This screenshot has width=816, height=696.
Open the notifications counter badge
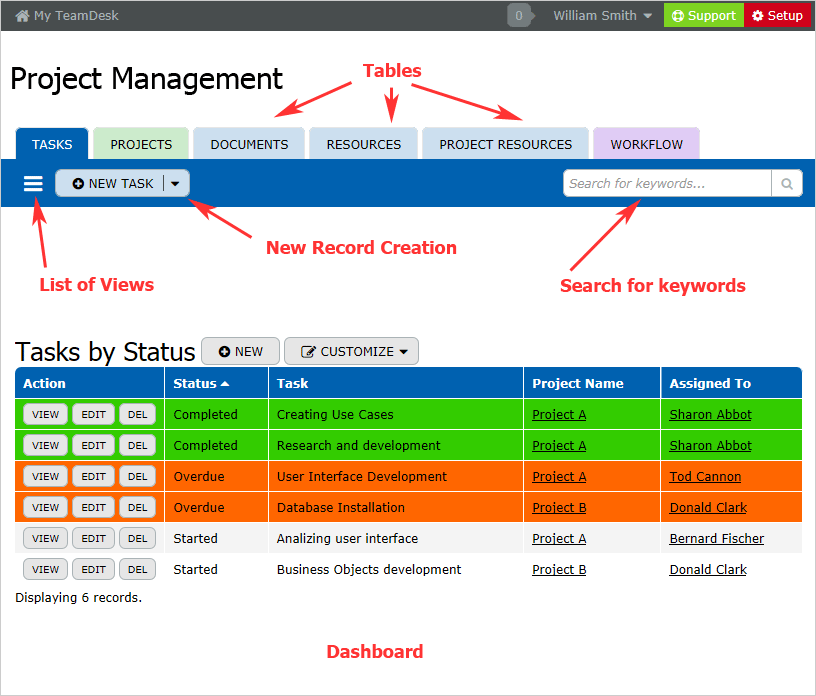tap(519, 16)
